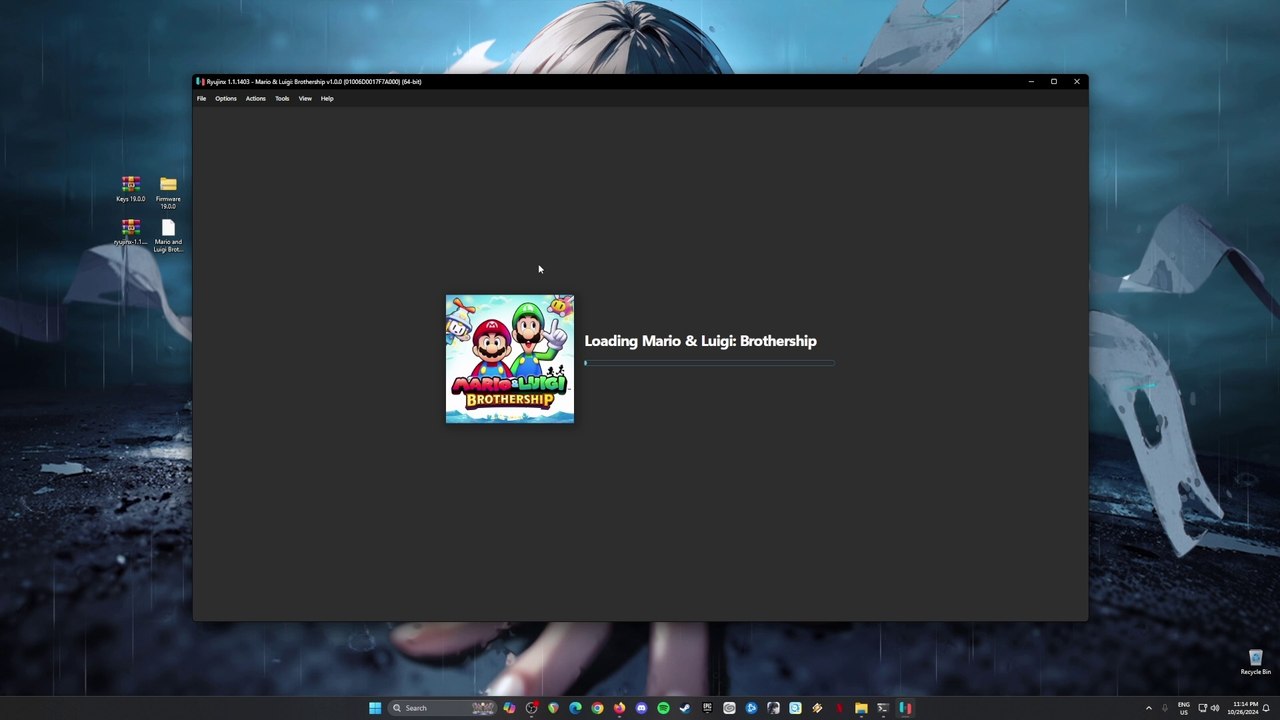Screen dimensions: 1280x720
Task: Click the game loading progress bar
Action: point(709,363)
